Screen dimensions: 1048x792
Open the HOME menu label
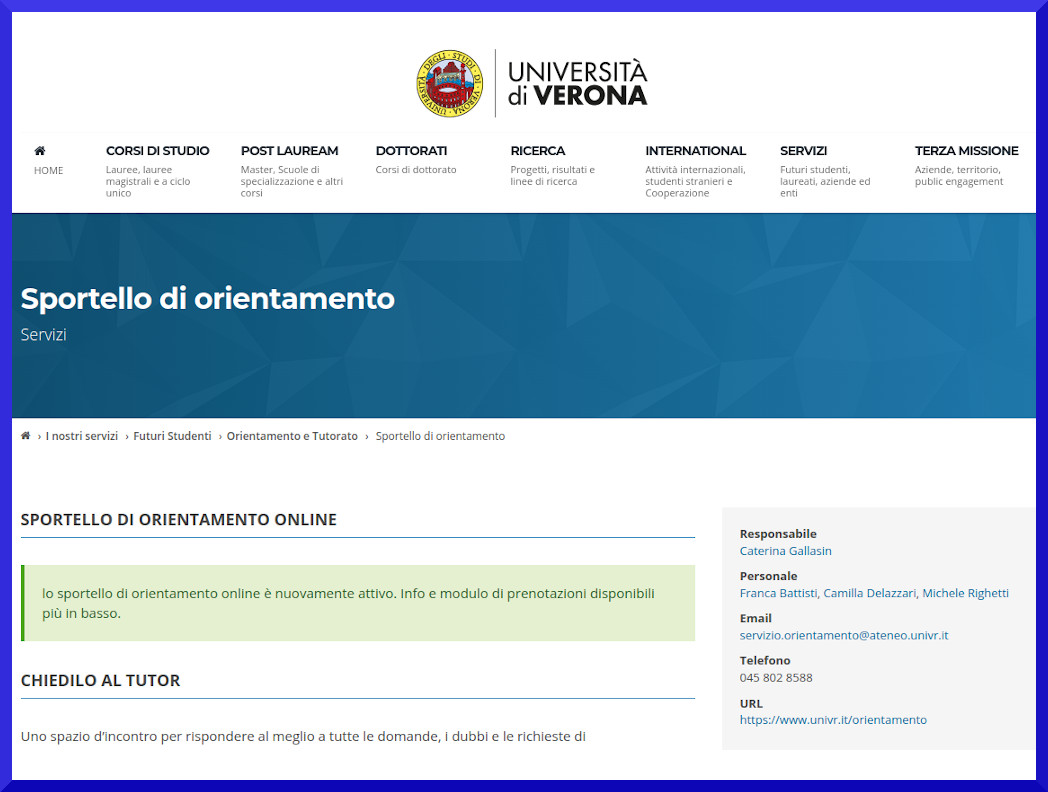49,170
